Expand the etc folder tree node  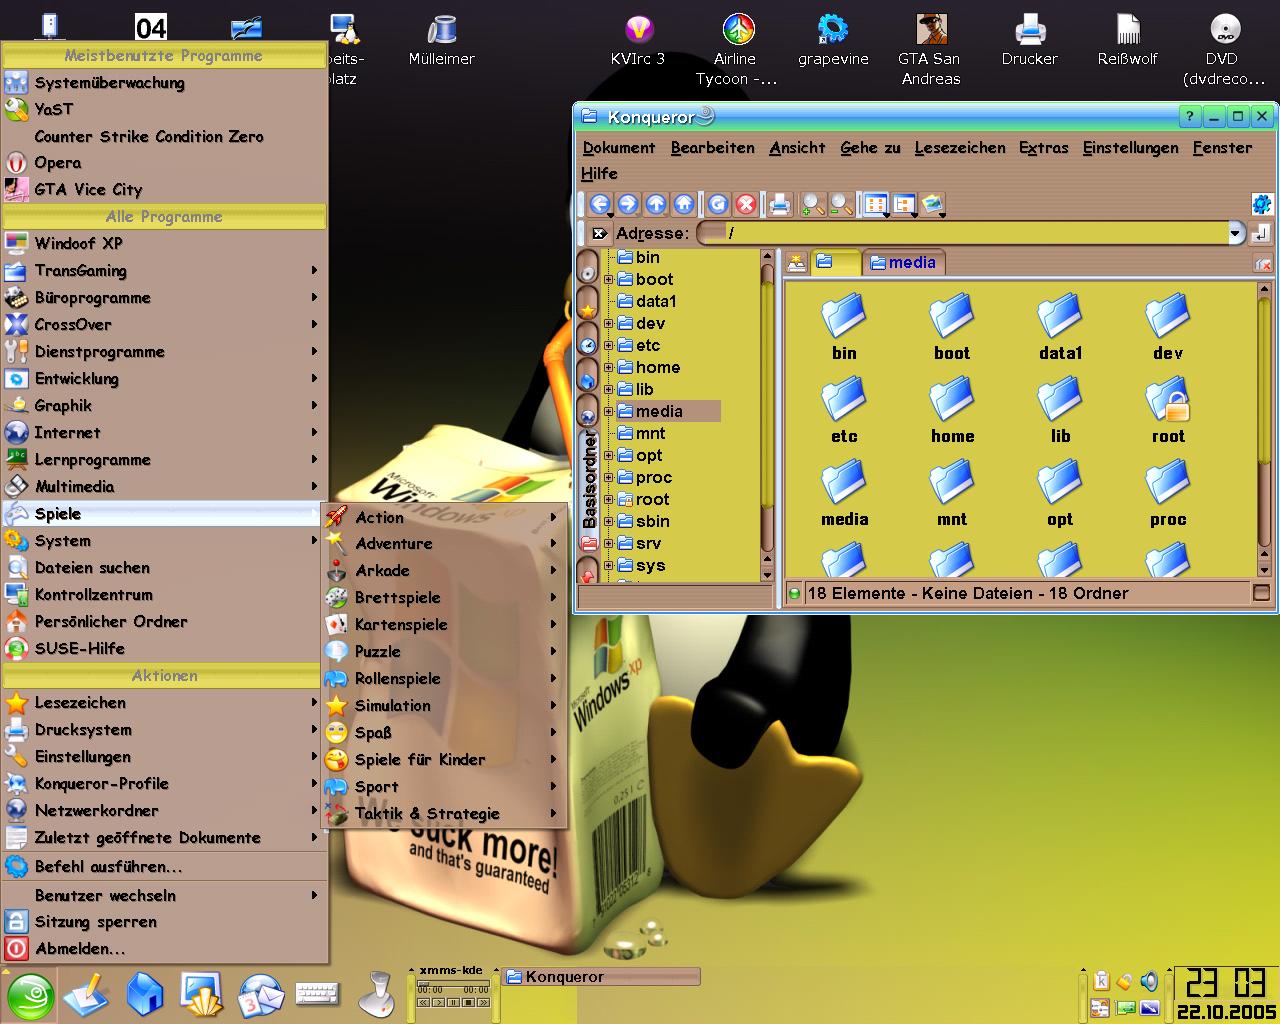point(608,346)
